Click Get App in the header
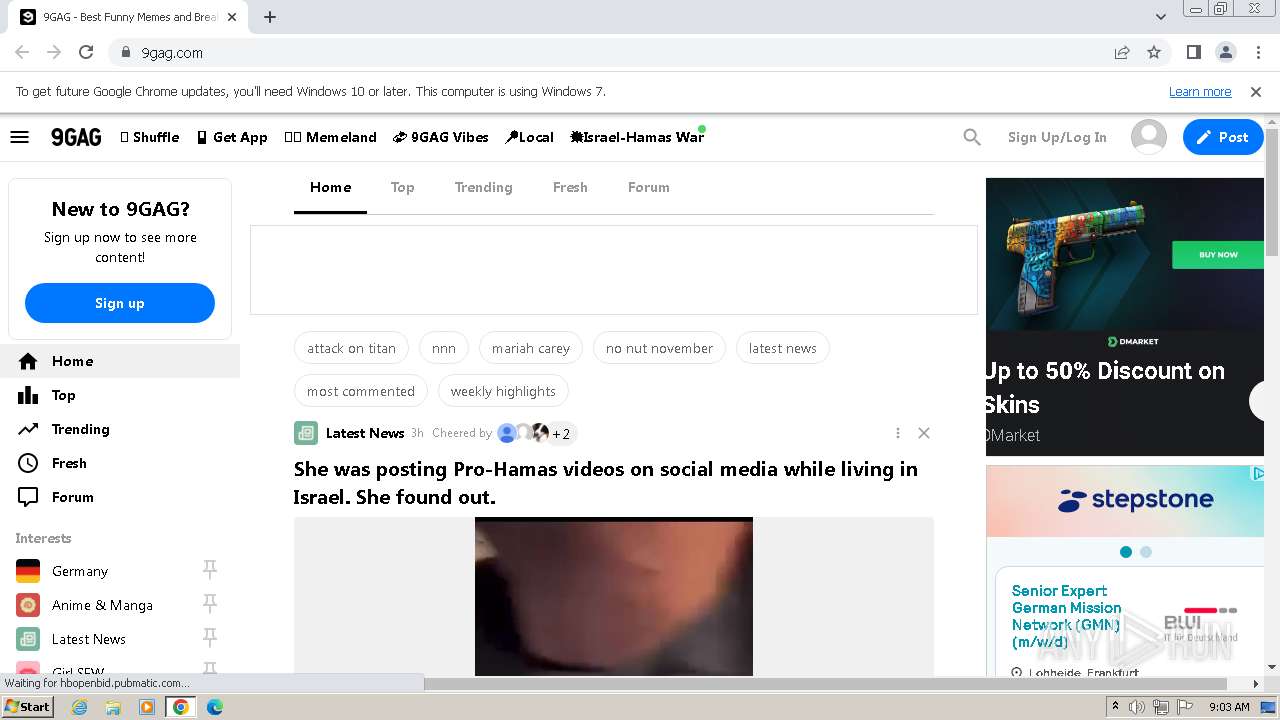1280x720 pixels. coord(232,137)
